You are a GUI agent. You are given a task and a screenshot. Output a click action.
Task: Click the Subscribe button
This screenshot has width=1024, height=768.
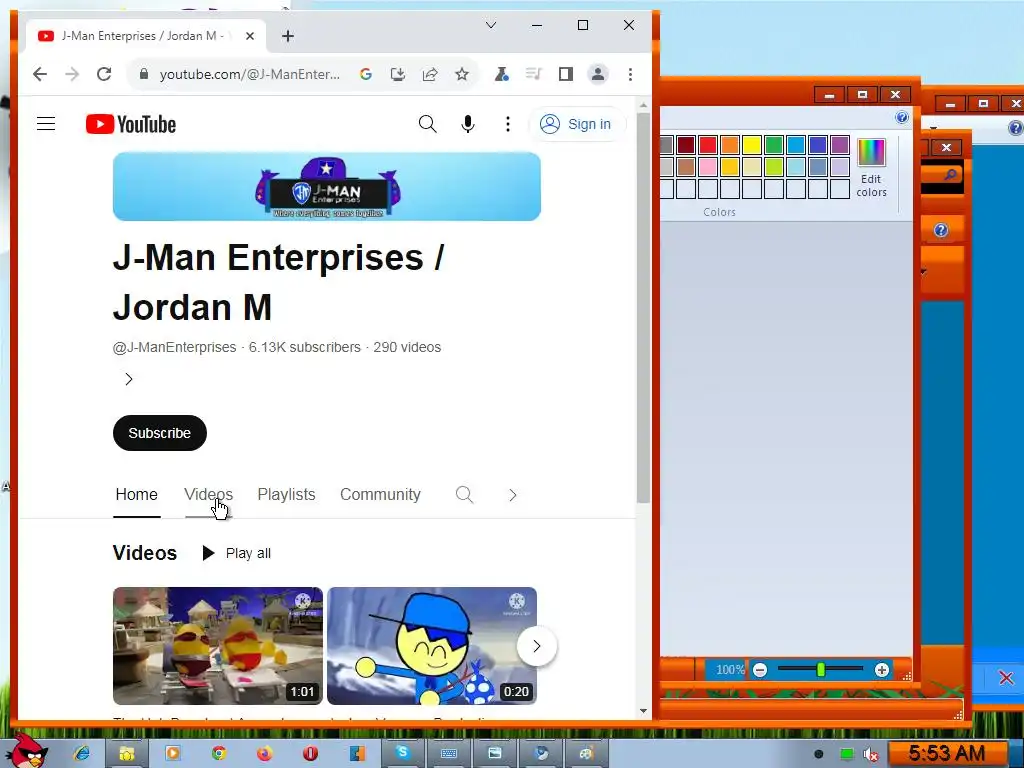(x=159, y=433)
